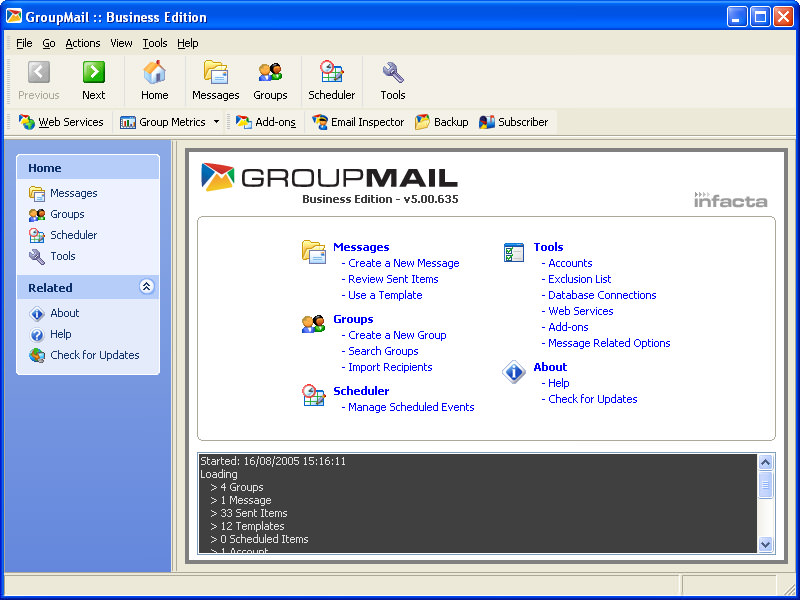
Task: Click the log panel scrollbar thumb
Action: (x=765, y=485)
